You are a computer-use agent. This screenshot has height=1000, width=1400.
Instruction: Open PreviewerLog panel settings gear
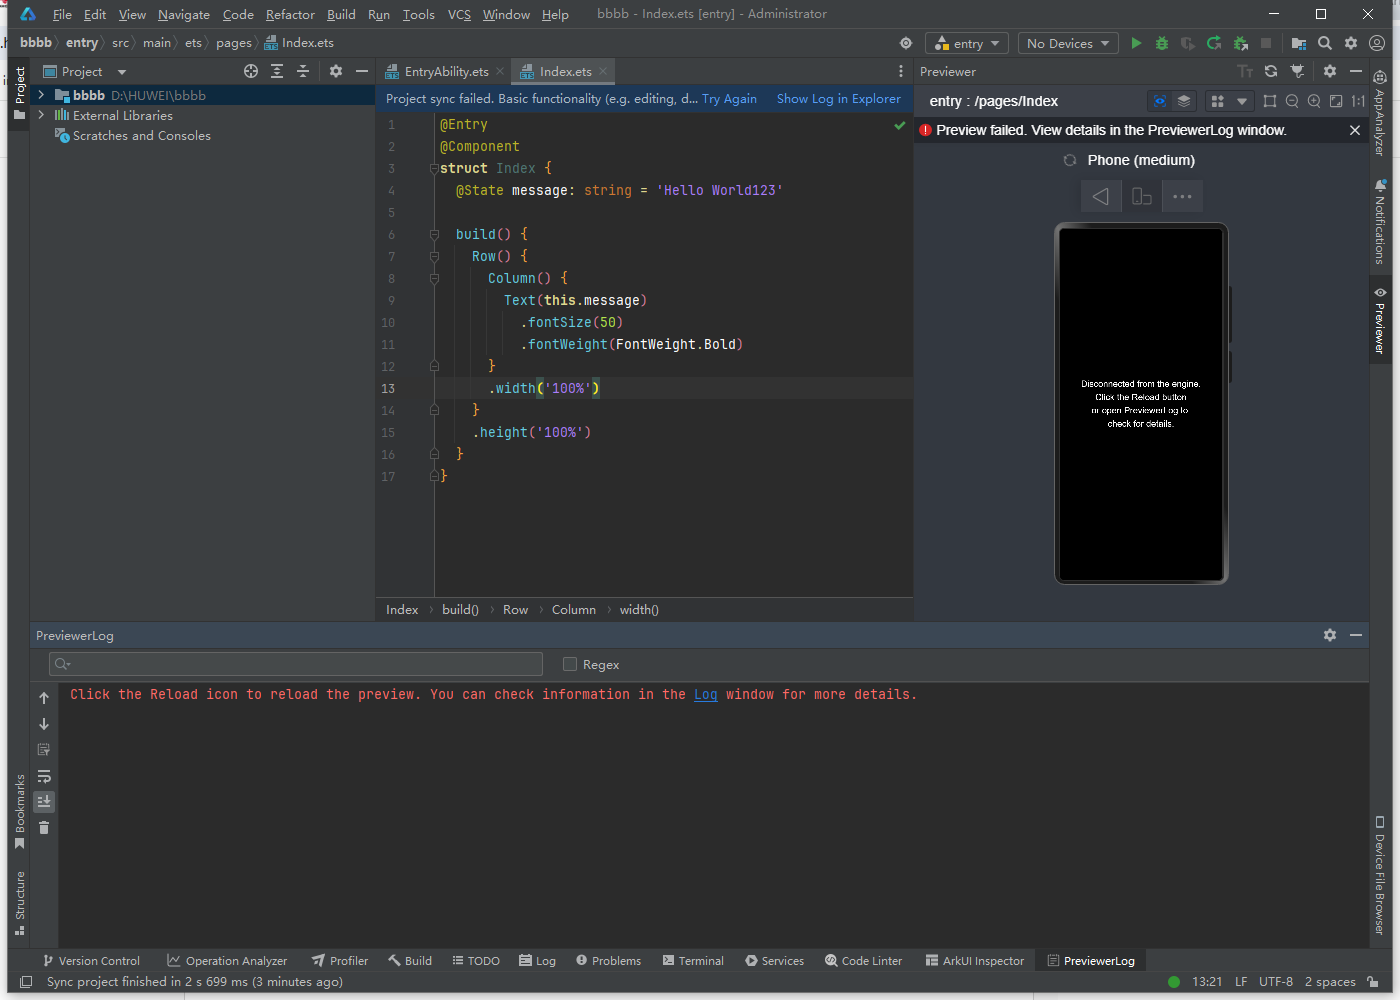1330,635
